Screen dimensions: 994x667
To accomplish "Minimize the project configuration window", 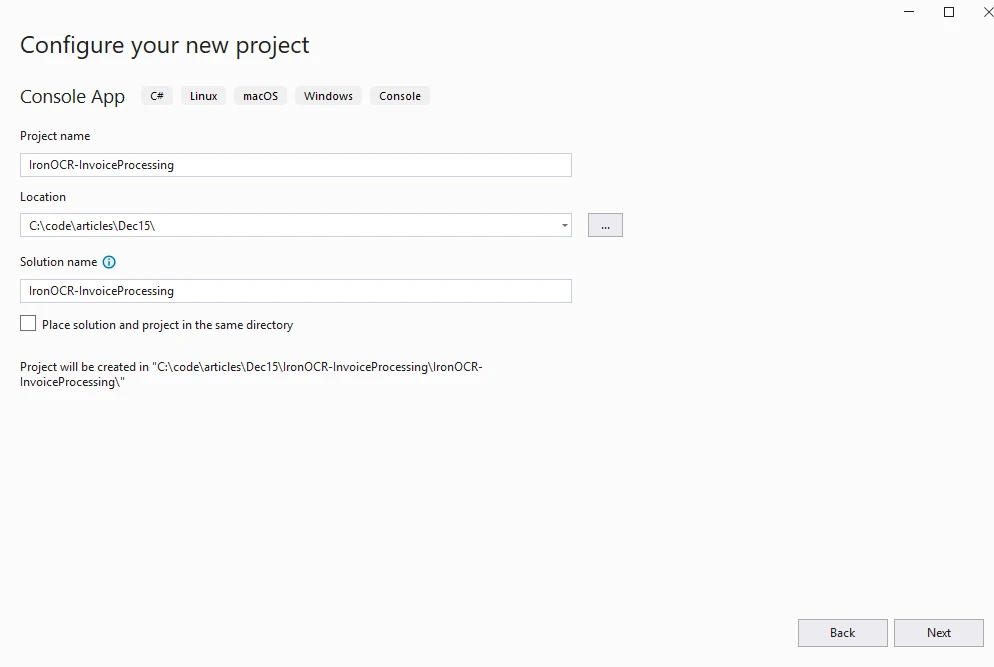I will pyautogui.click(x=909, y=12).
